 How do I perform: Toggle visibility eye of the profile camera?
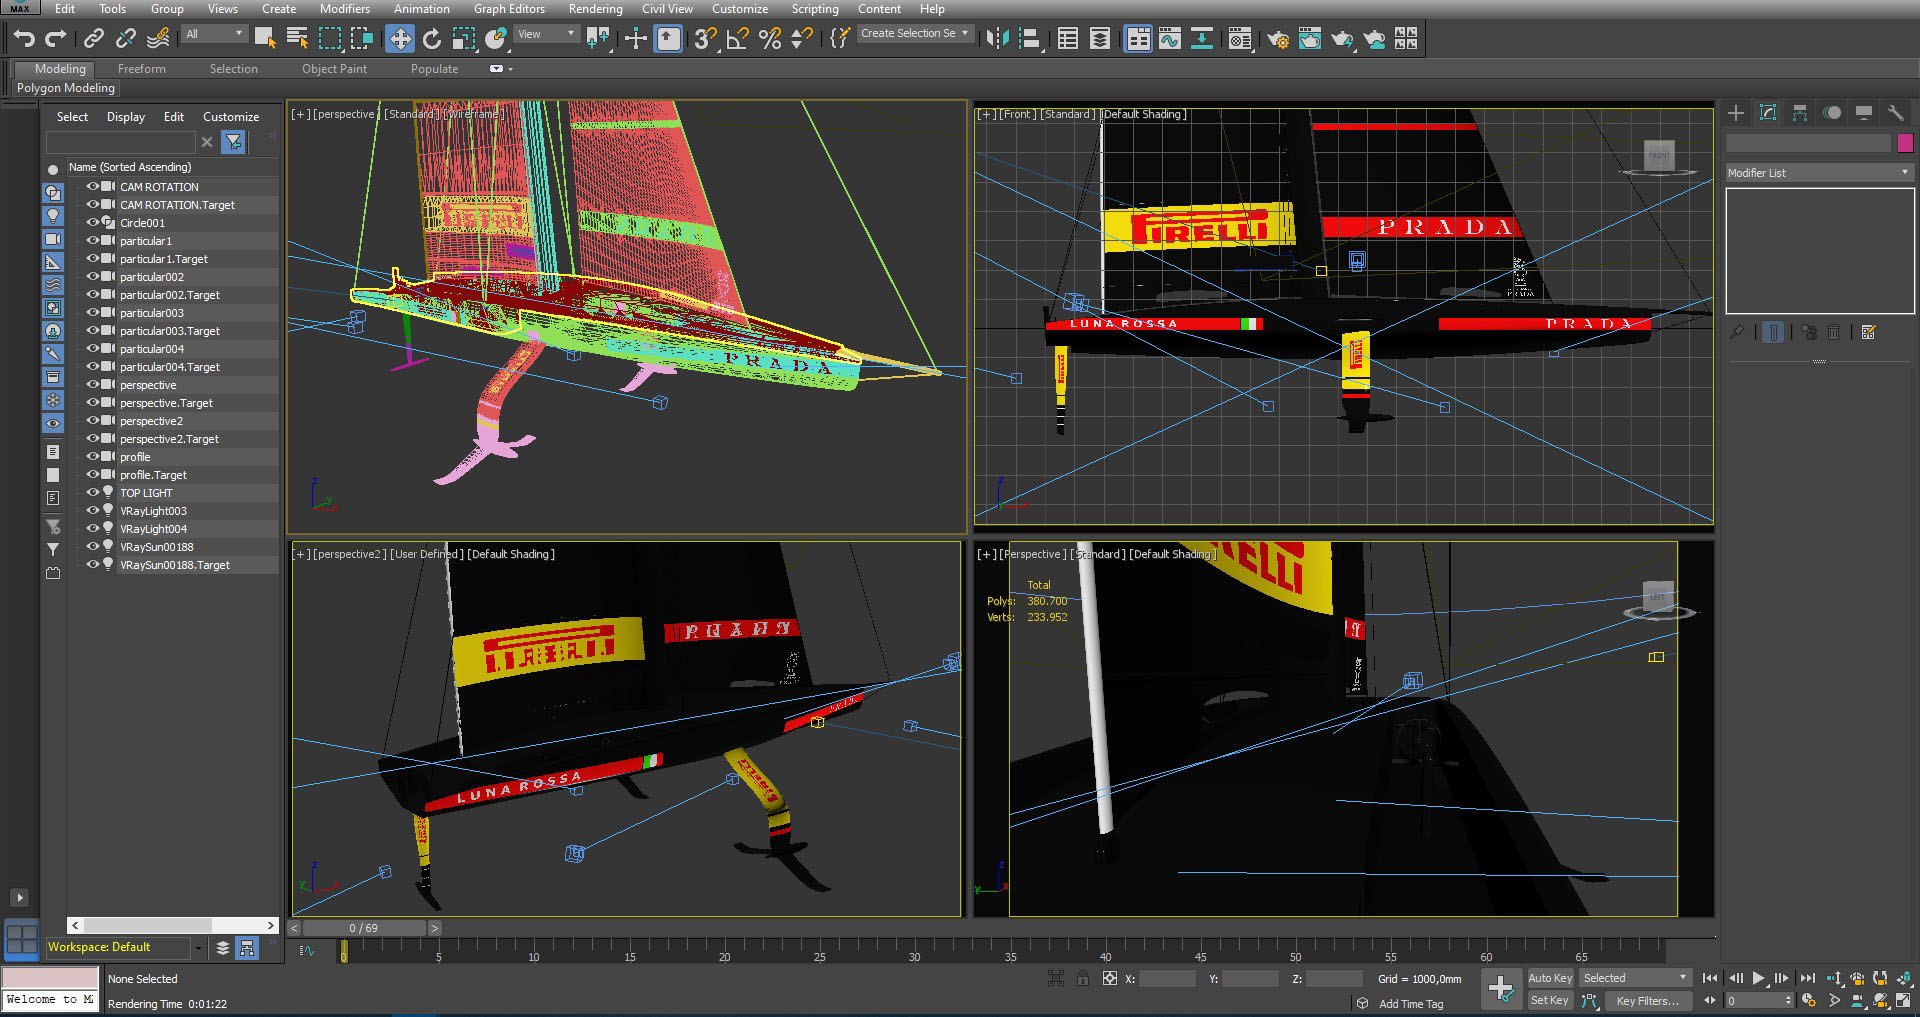(93, 457)
